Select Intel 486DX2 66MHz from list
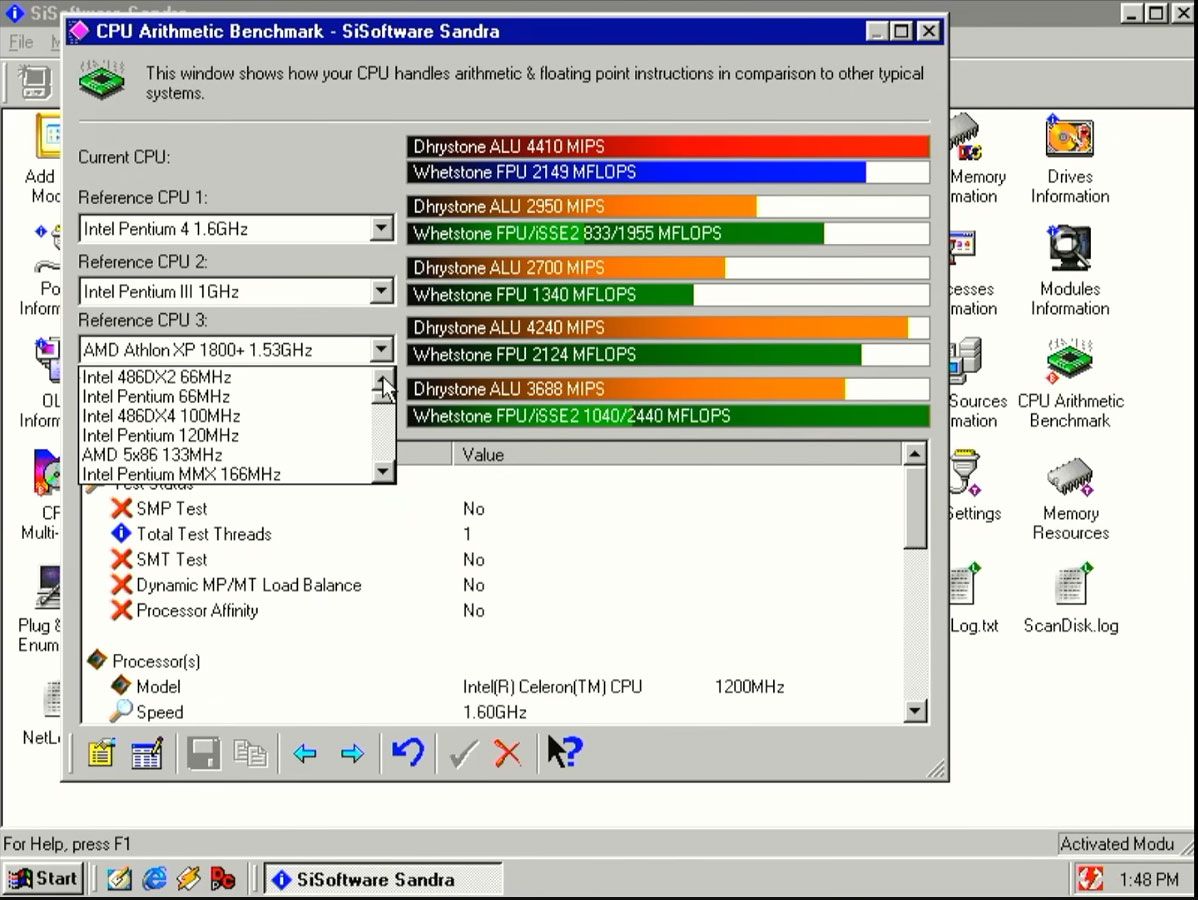 click(226, 377)
